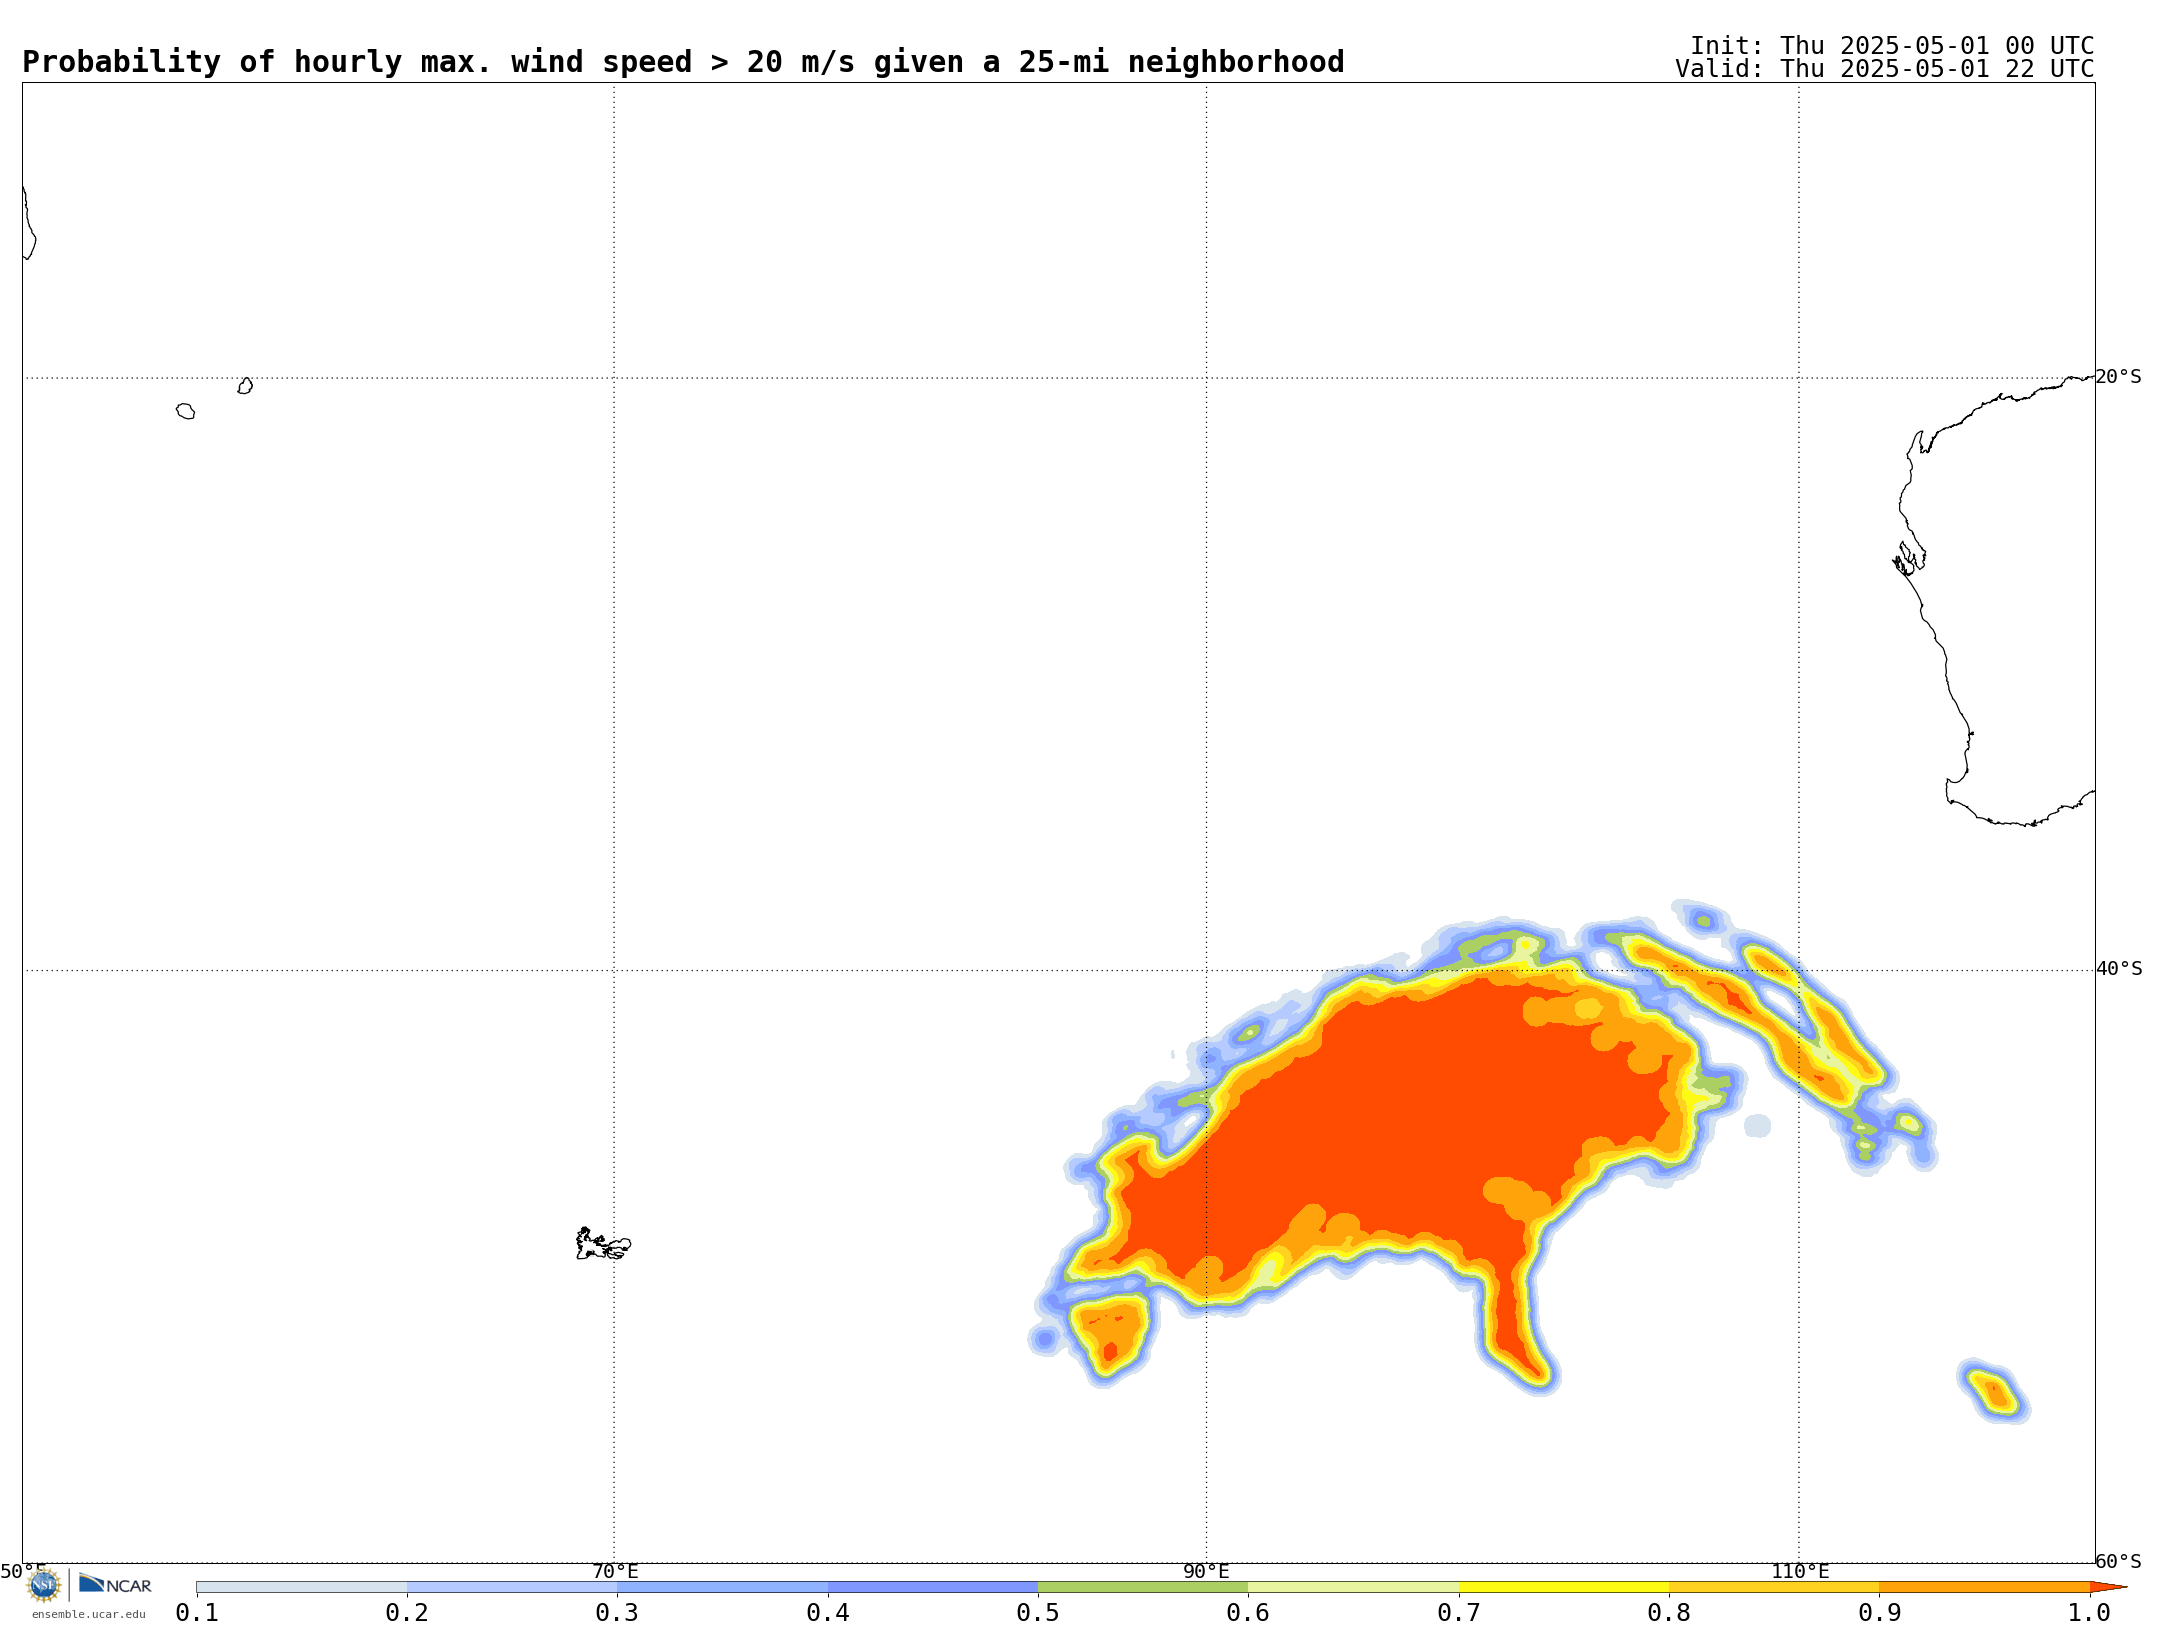Open the ensemble.ucar.edu link text
2160x1626 pixels.
click(89, 1614)
